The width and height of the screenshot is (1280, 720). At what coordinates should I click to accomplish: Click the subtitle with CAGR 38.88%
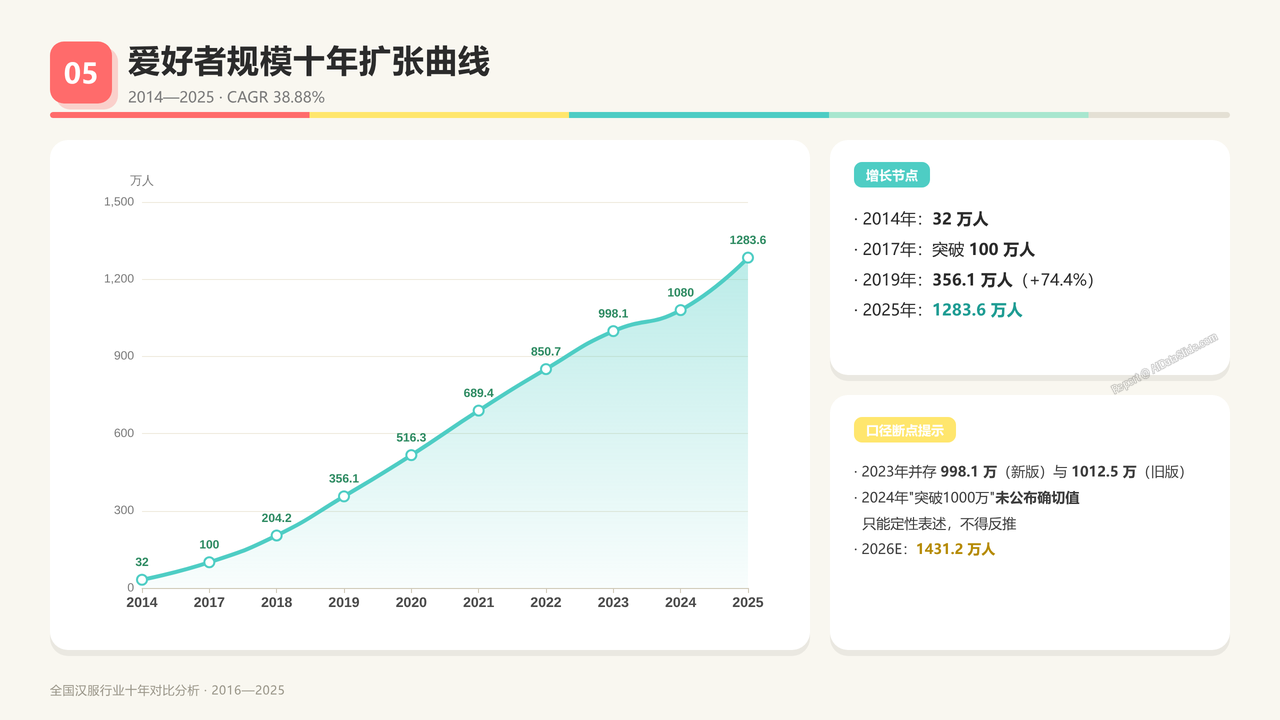point(226,98)
